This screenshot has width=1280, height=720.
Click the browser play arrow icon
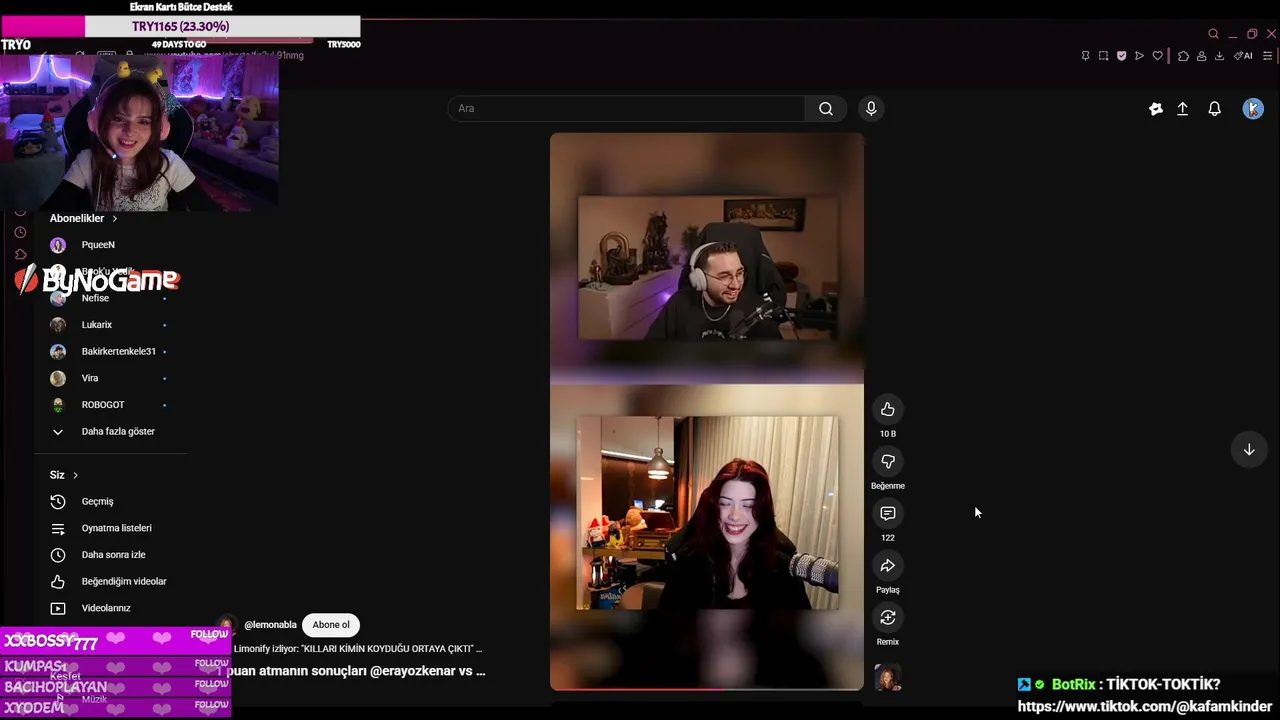point(1139,56)
